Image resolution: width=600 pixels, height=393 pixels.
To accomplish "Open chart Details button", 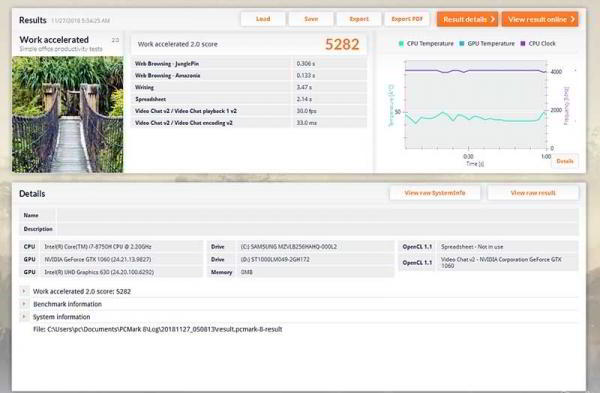I will [565, 161].
